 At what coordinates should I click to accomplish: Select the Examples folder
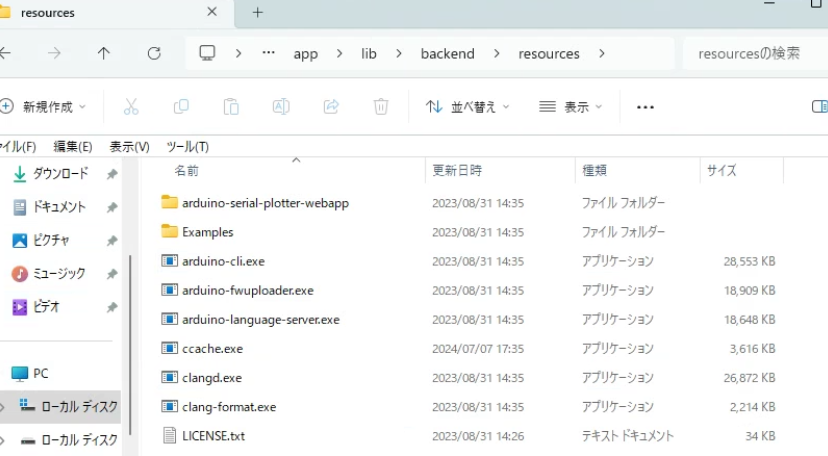(x=207, y=232)
